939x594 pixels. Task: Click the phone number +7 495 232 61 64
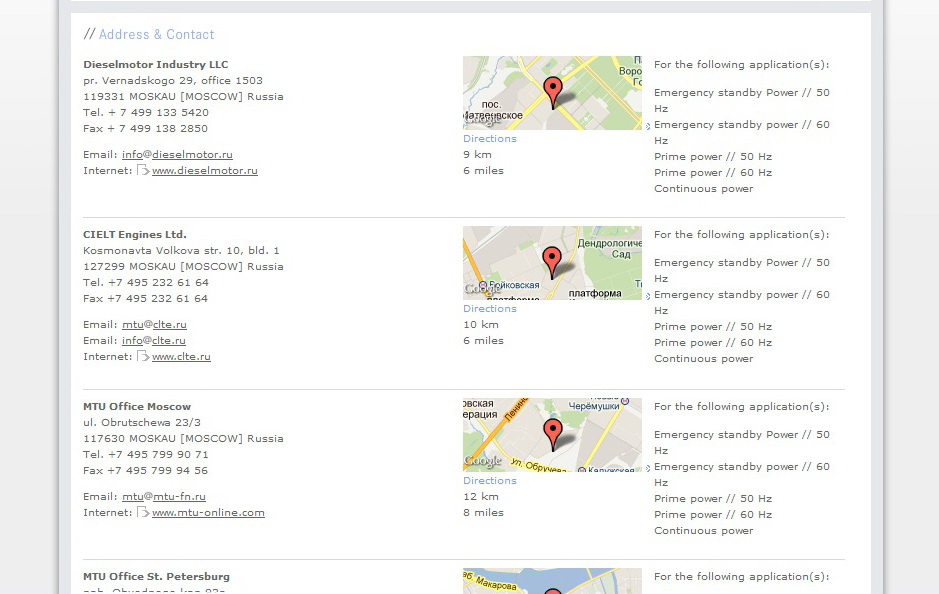pos(159,282)
